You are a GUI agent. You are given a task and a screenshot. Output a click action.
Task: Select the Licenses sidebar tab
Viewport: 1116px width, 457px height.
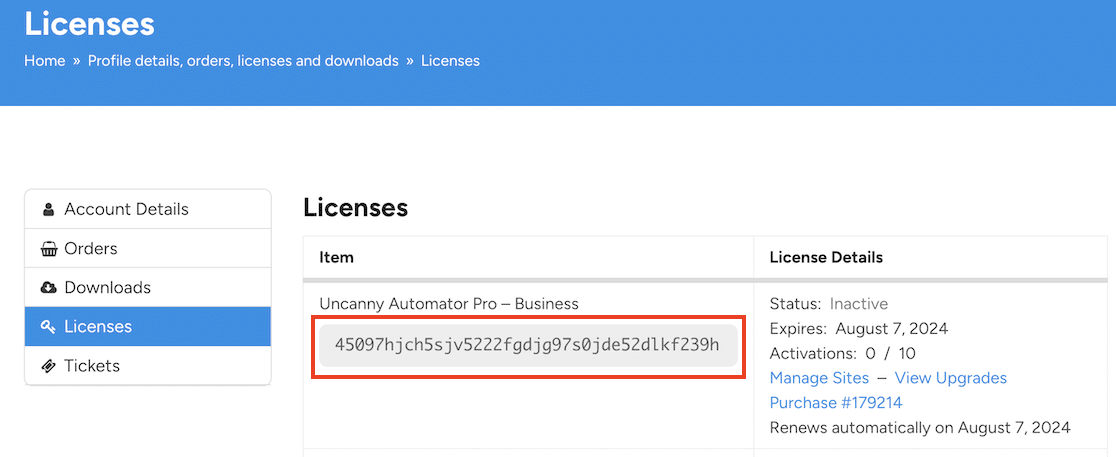(x=98, y=326)
